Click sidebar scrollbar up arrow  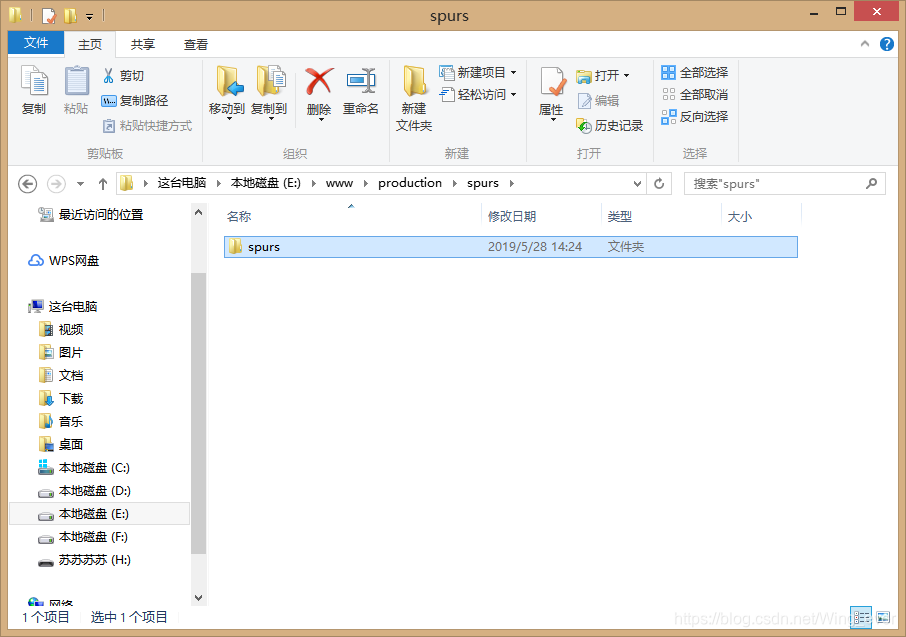tap(198, 212)
